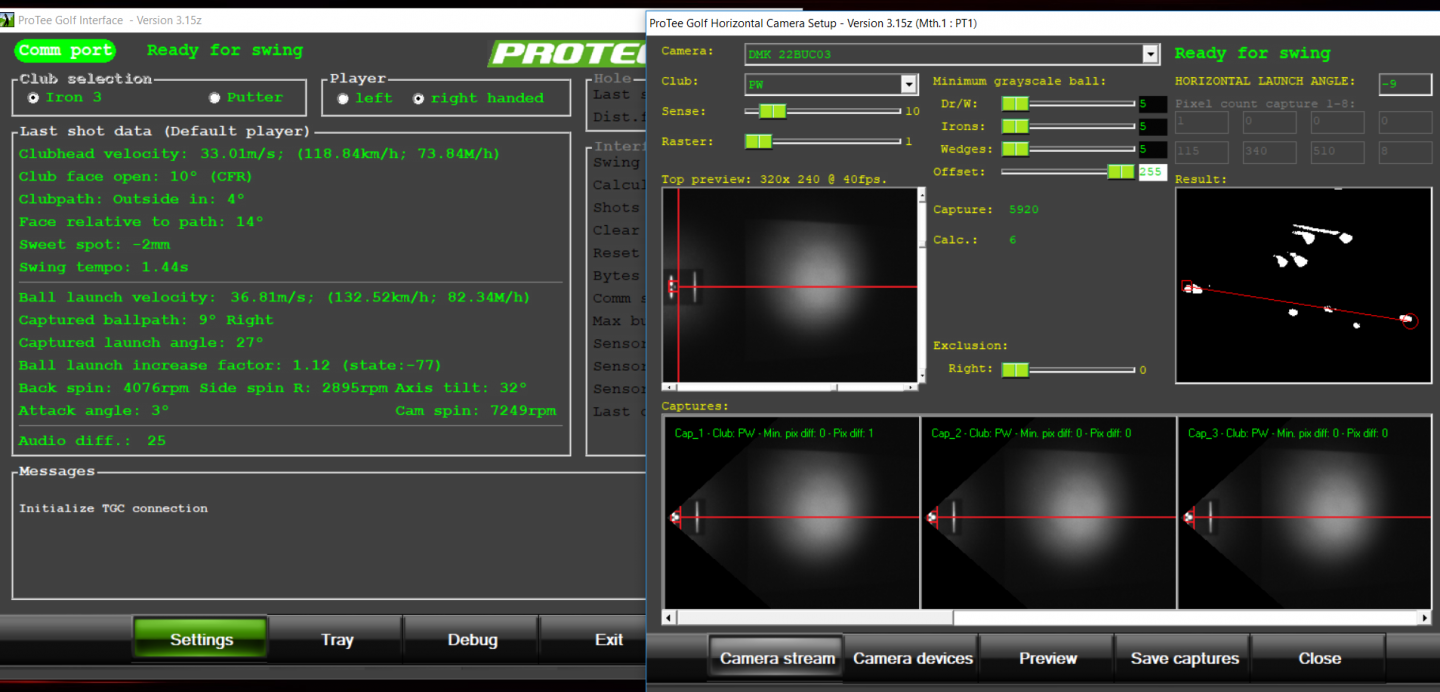The image size is (1440, 692).
Task: Click the Camera devices button
Action: (x=912, y=658)
